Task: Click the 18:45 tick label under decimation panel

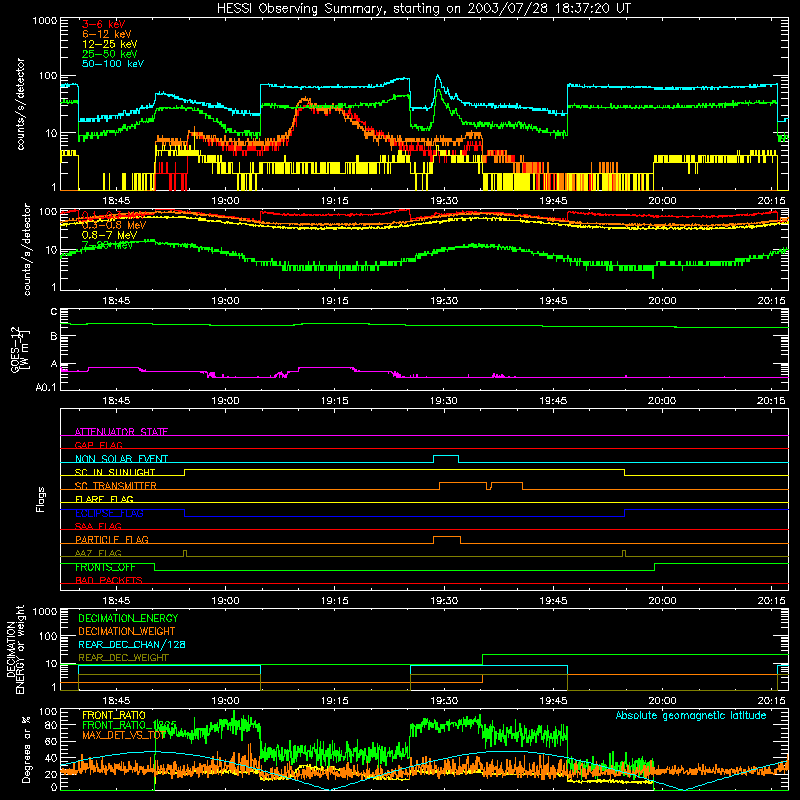Action: pyautogui.click(x=116, y=701)
